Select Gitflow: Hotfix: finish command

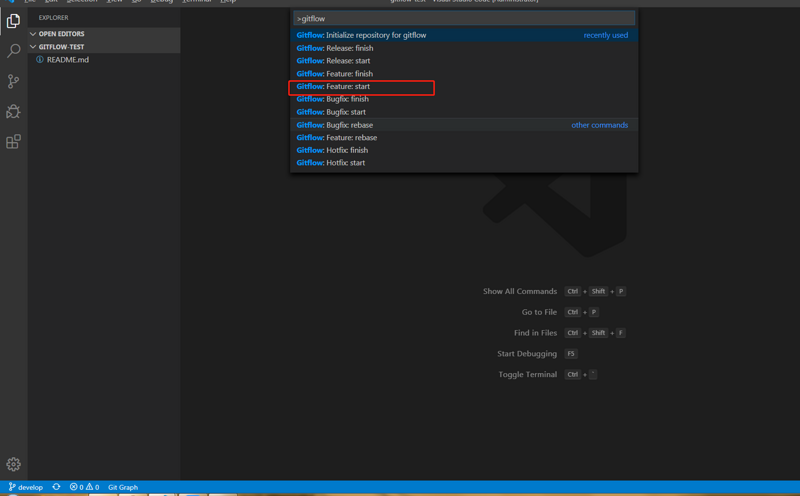pyautogui.click(x=464, y=150)
